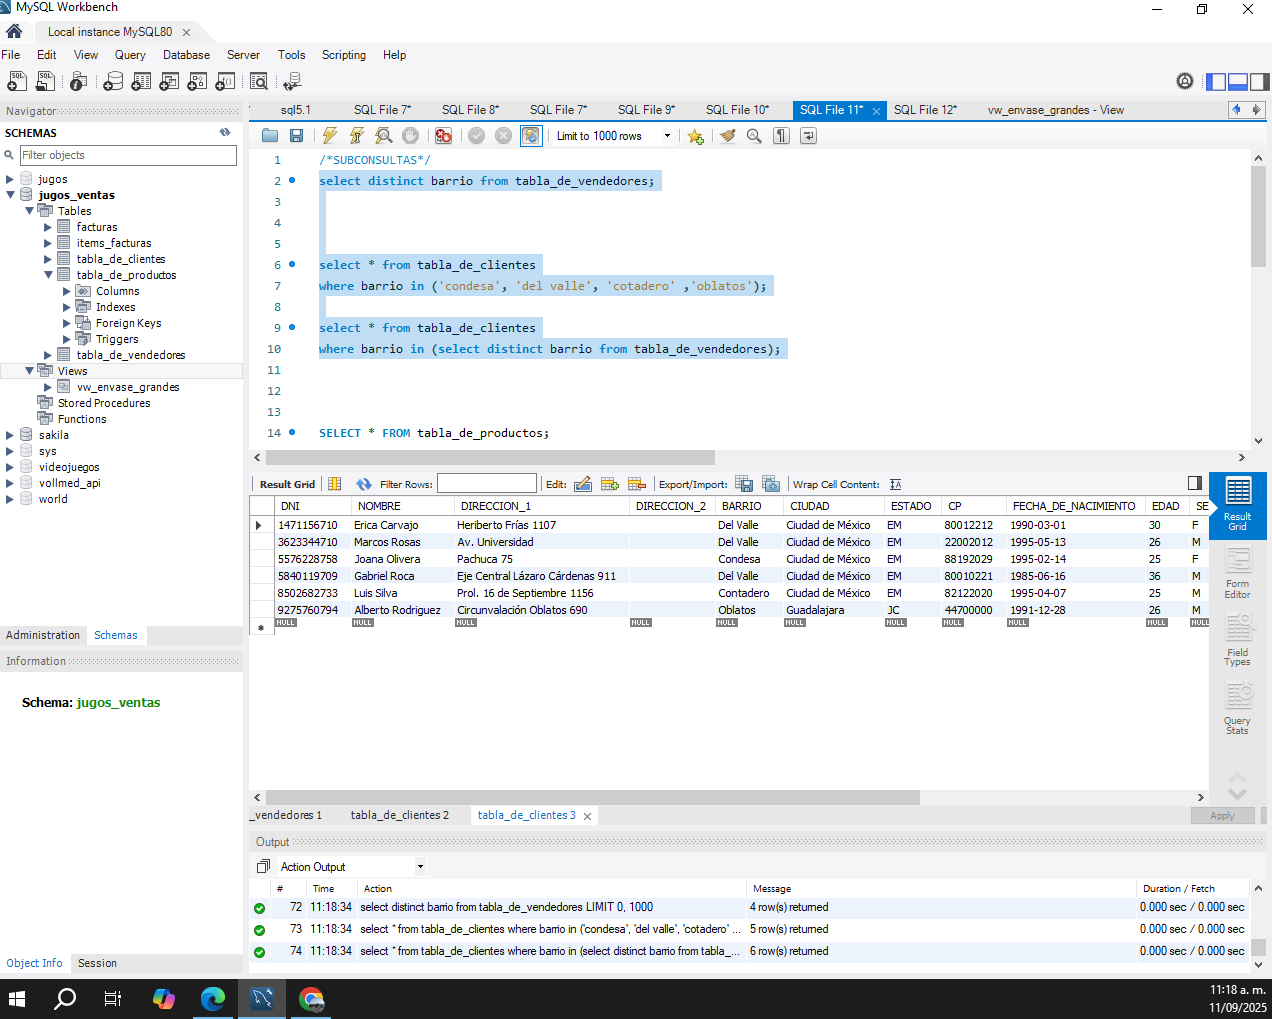
Task: Execute the selected SQL with lightning icon
Action: coord(329,136)
